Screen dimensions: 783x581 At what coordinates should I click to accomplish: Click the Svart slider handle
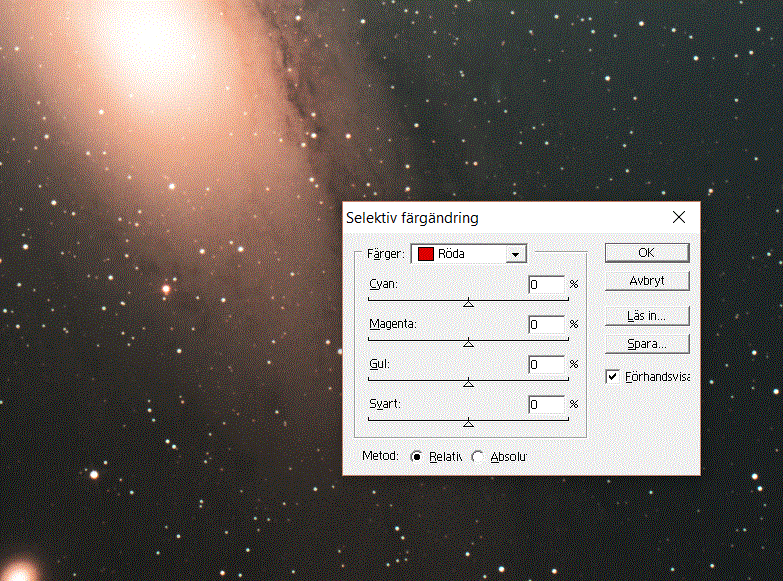[468, 423]
